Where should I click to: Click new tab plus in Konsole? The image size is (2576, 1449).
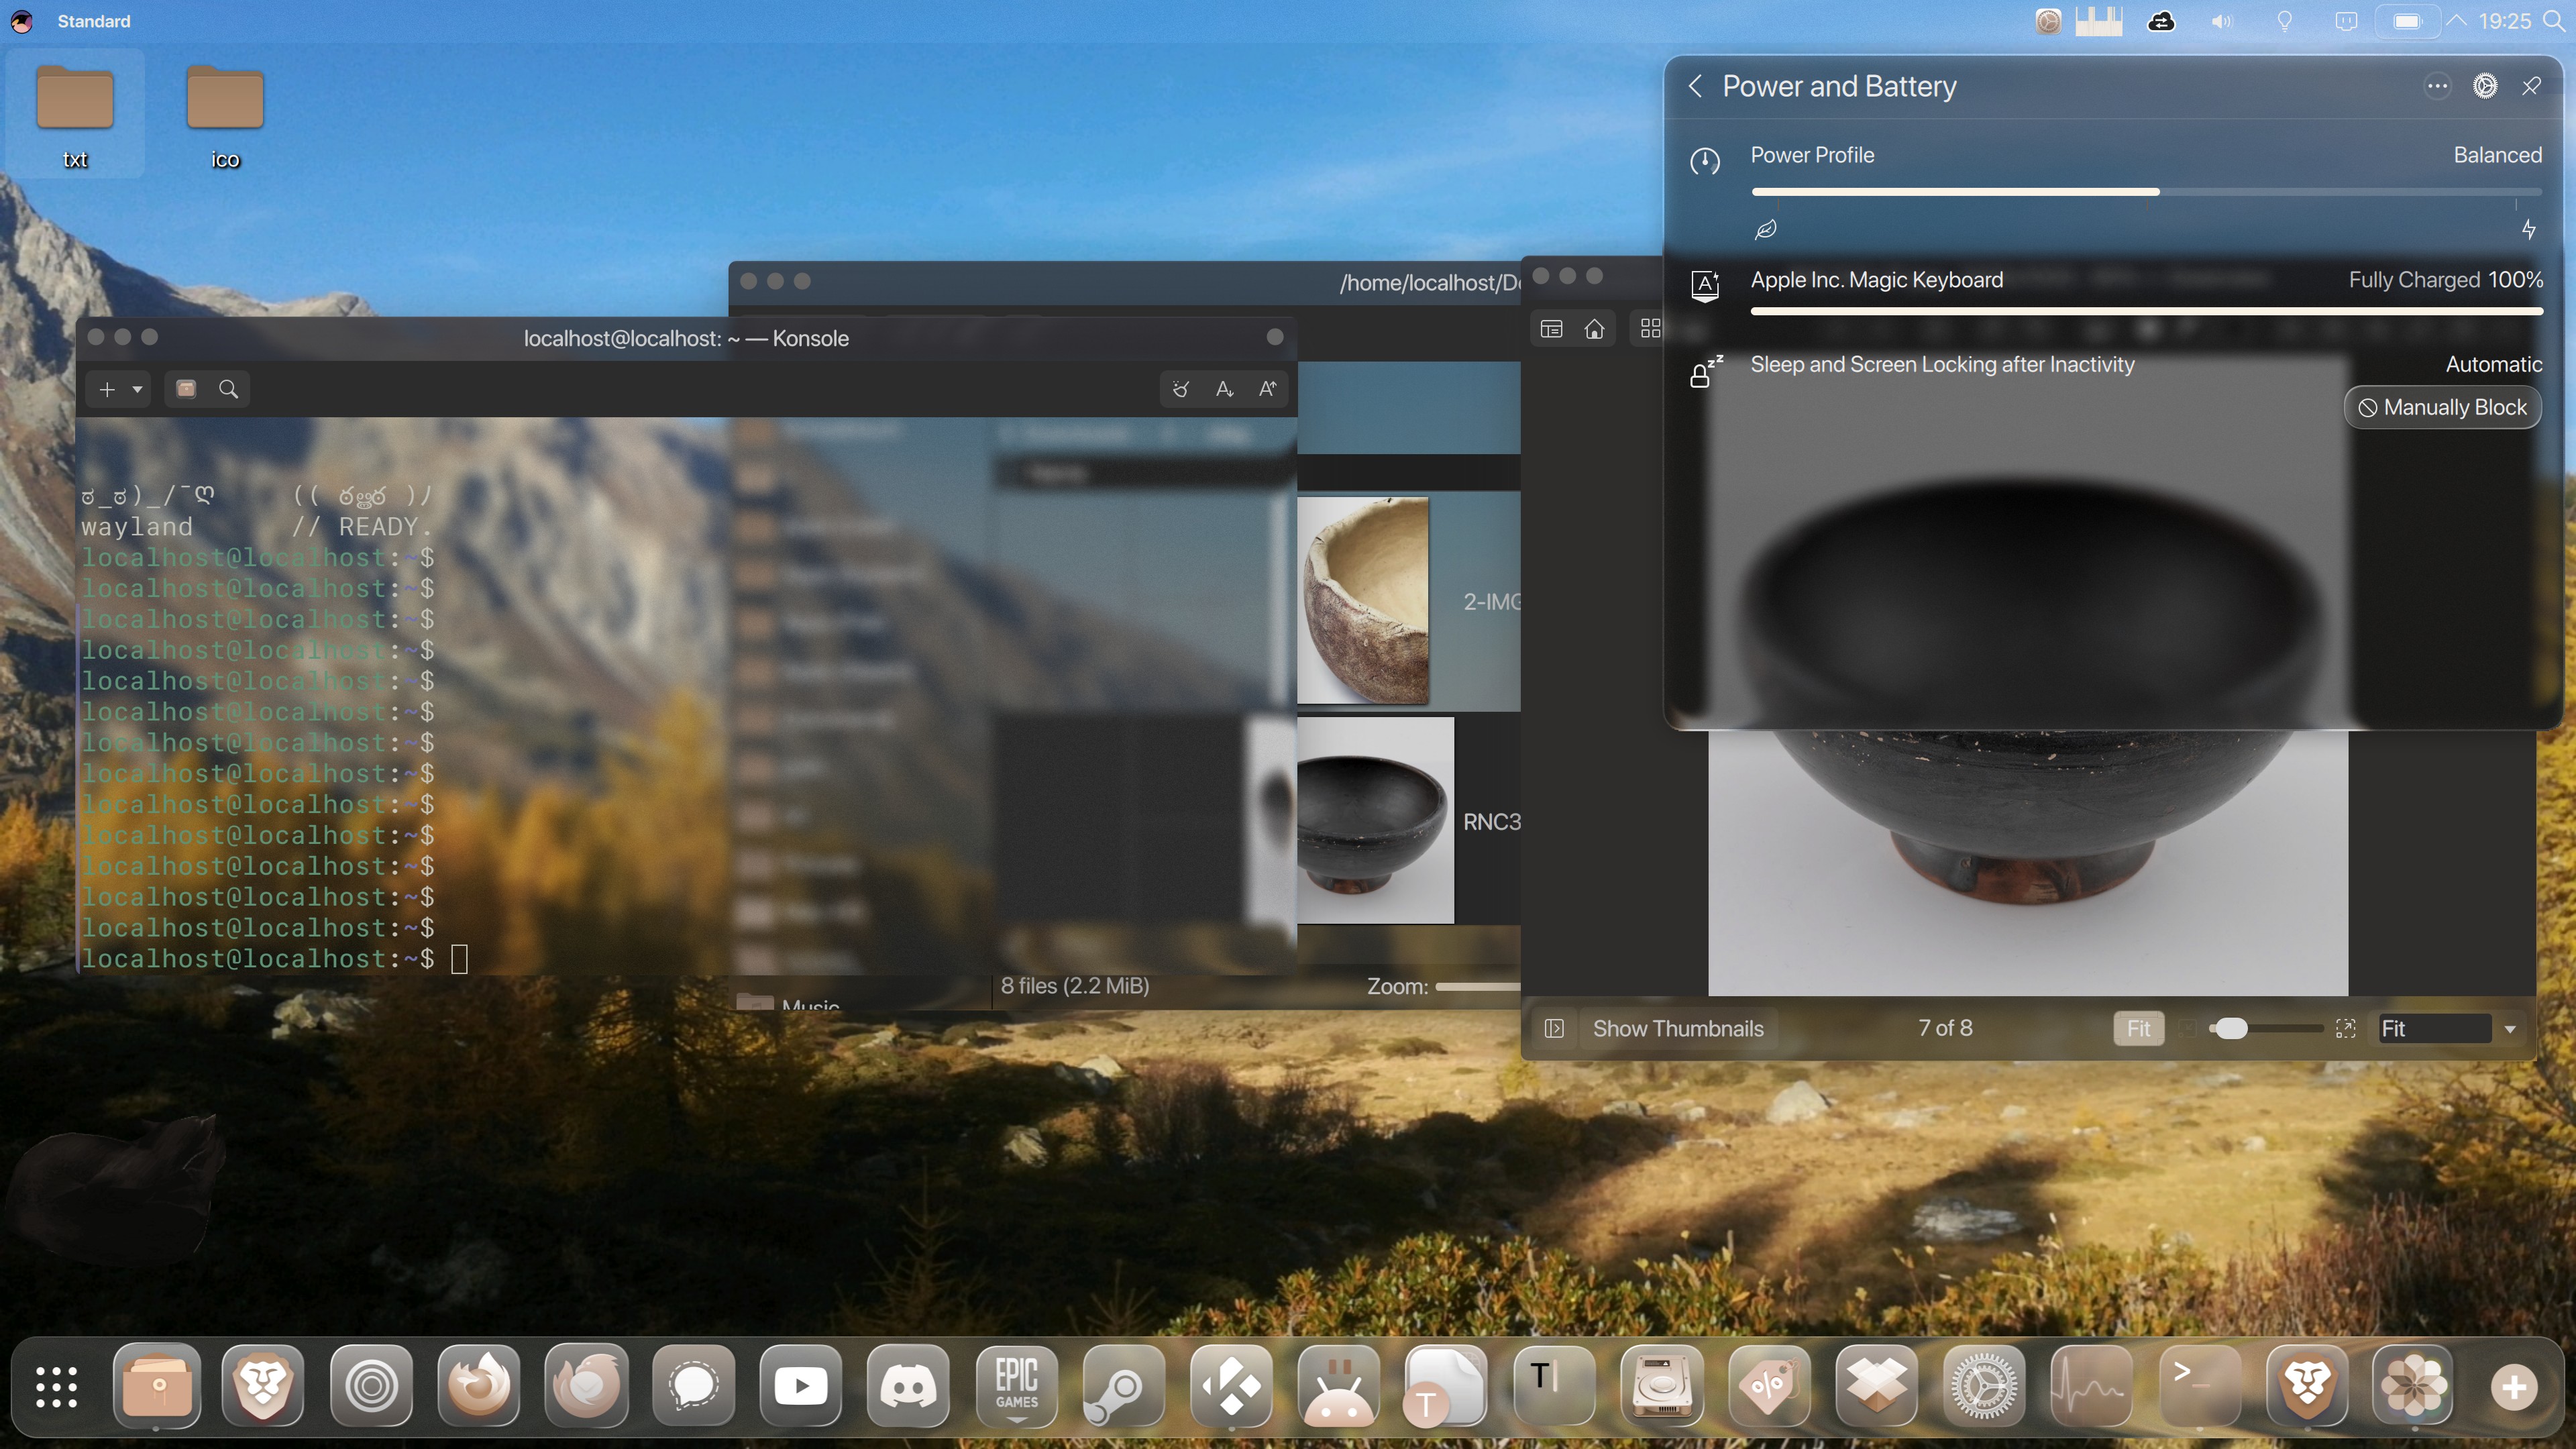click(x=107, y=389)
